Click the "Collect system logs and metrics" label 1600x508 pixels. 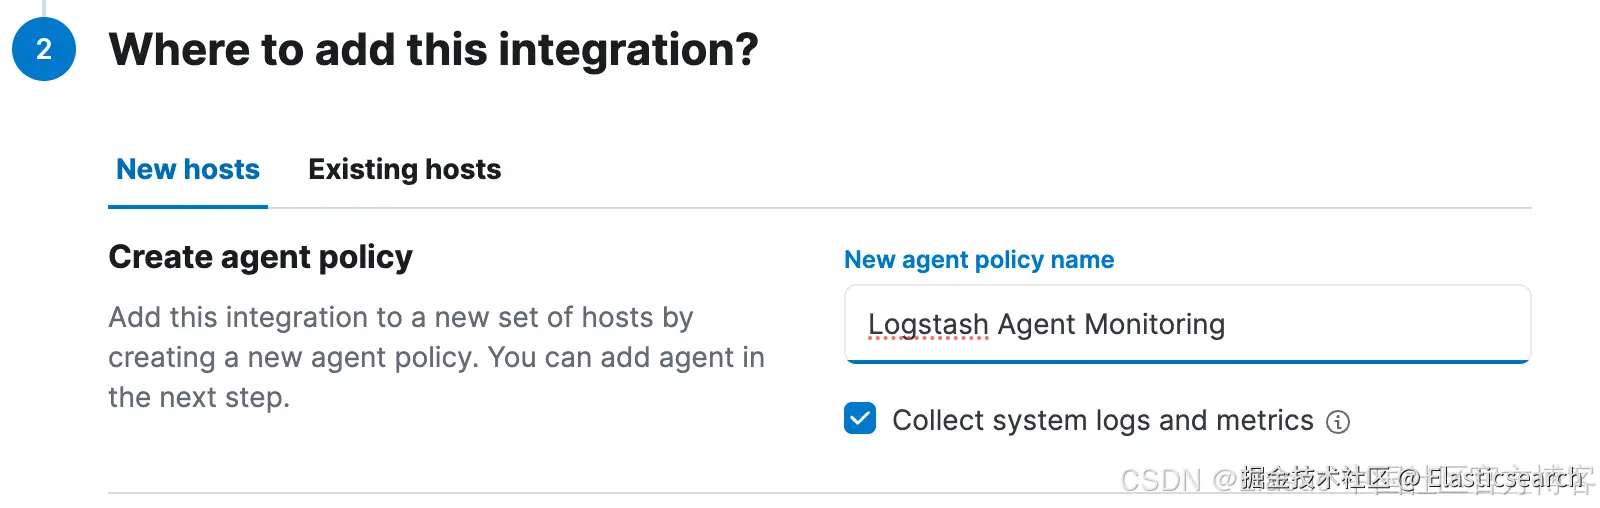tap(1102, 421)
